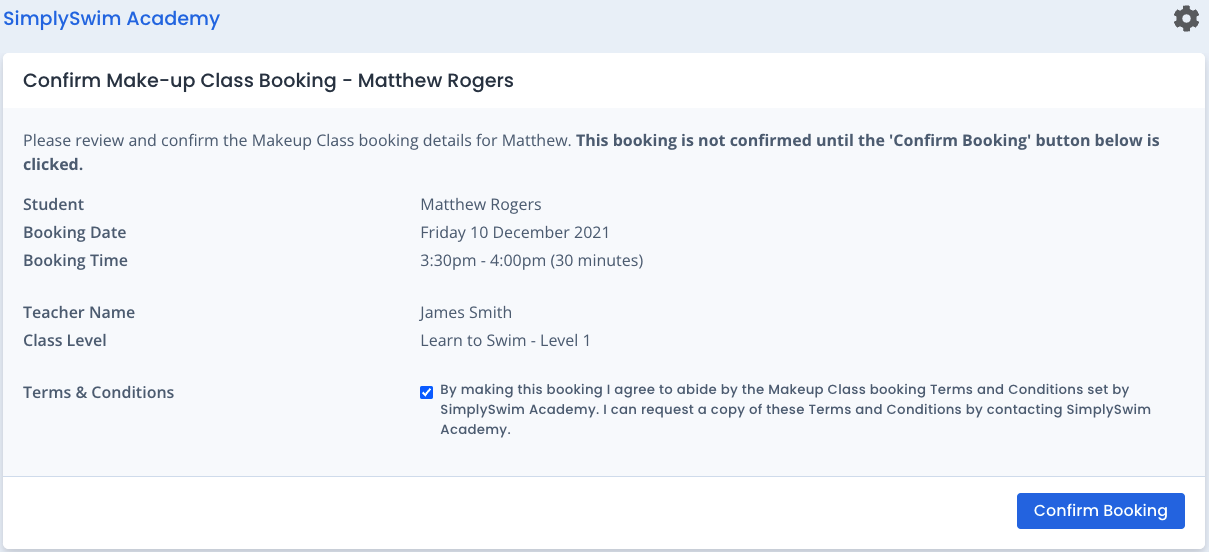Click the bold not-confirmed warning text
1209x552 pixels.
867,141
